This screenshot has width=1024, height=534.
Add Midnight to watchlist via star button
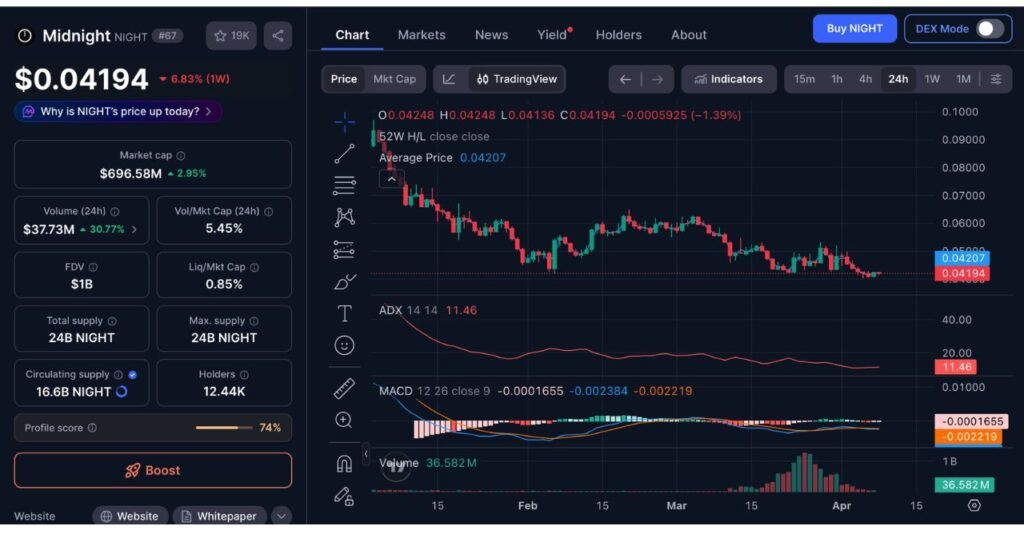231,36
